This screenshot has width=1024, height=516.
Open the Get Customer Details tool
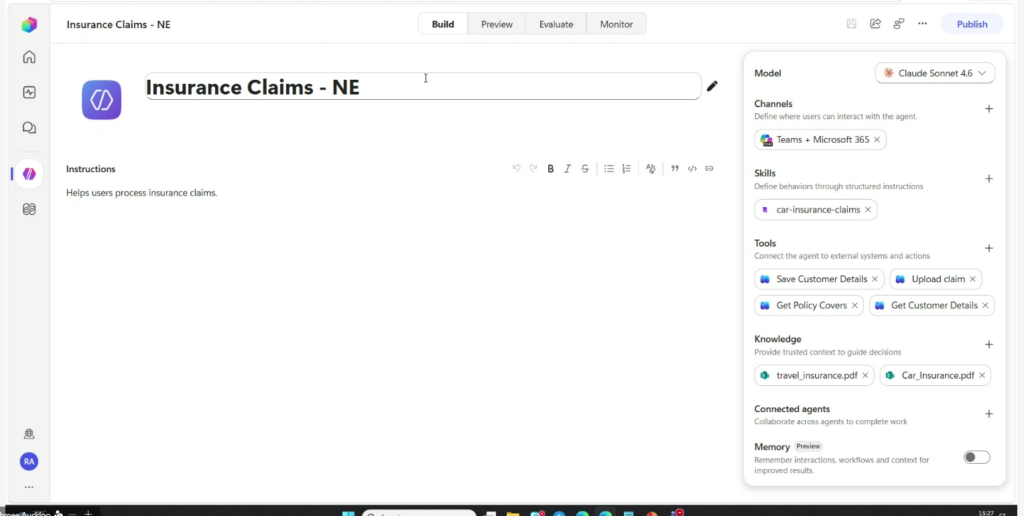932,306
